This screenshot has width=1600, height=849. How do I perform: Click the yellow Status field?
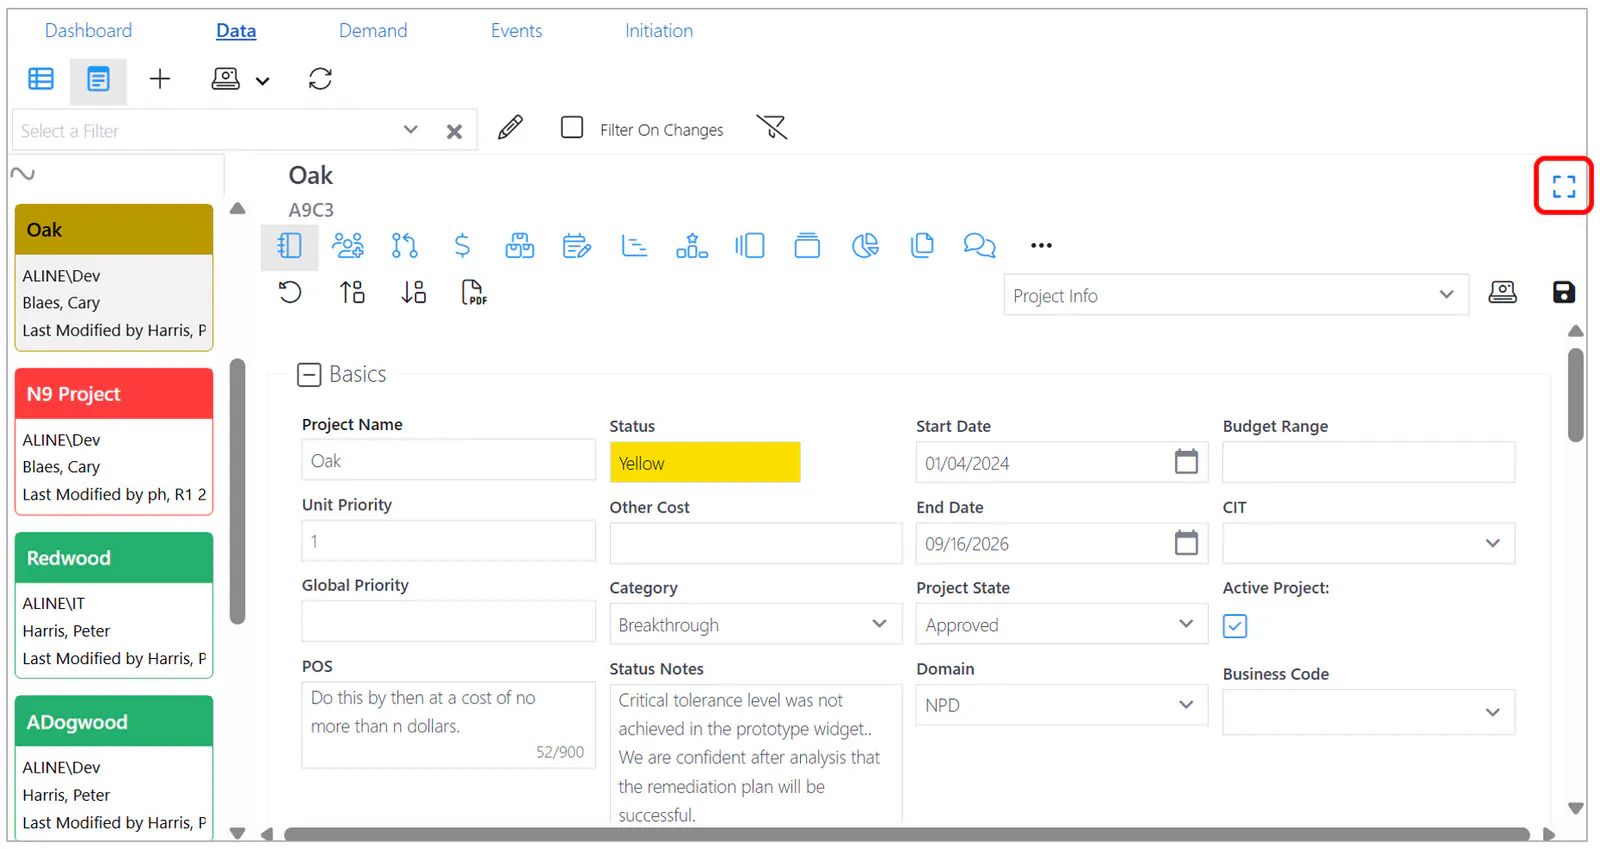click(x=705, y=462)
